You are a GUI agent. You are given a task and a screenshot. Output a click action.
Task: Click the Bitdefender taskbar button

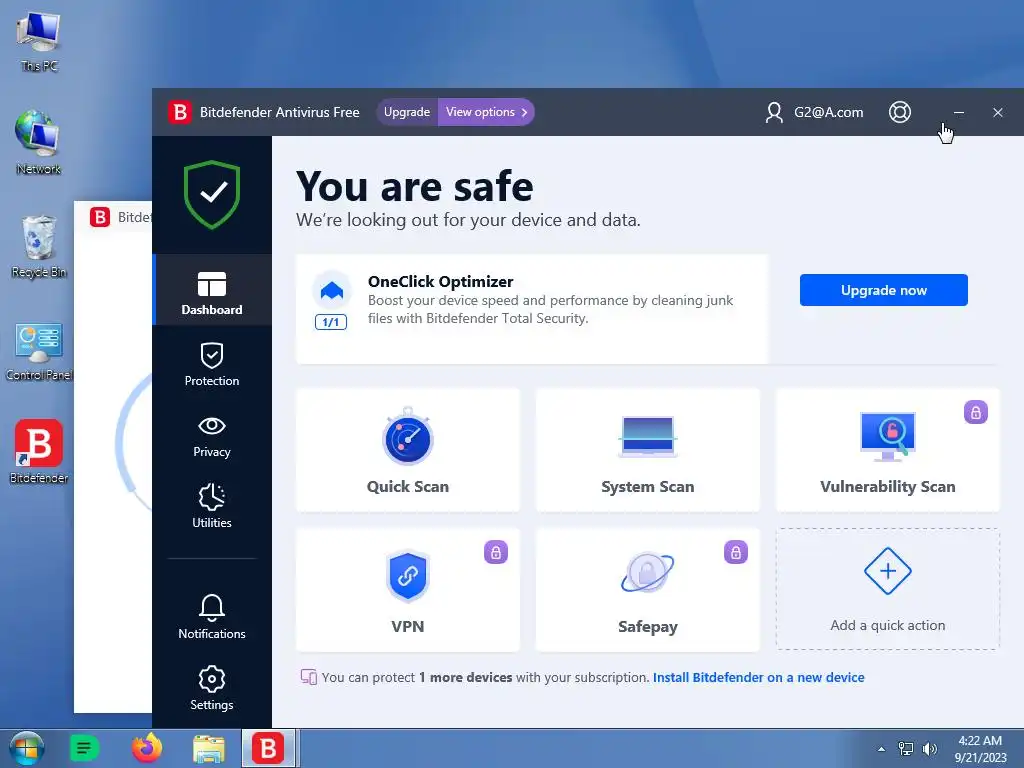pos(268,748)
